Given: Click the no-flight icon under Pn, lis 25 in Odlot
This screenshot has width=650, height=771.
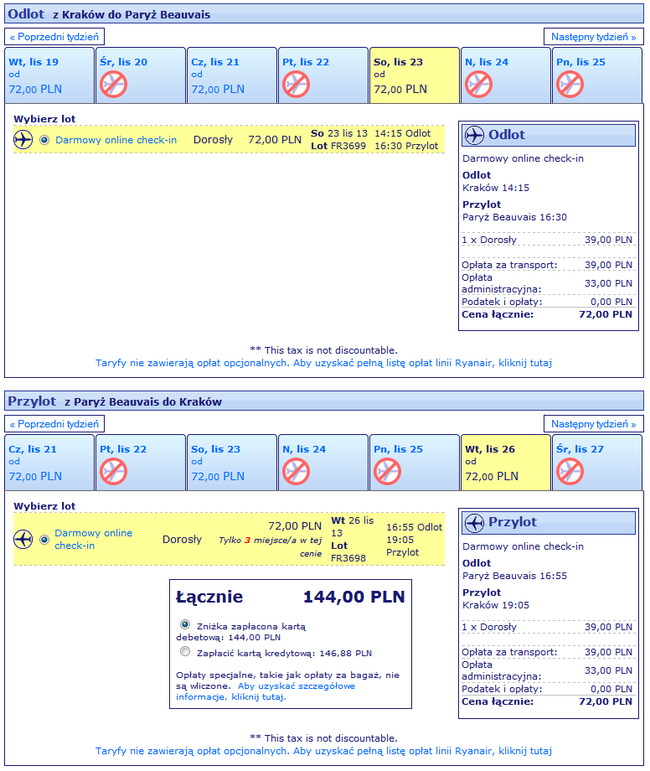Looking at the screenshot, I should pyautogui.click(x=569, y=84).
